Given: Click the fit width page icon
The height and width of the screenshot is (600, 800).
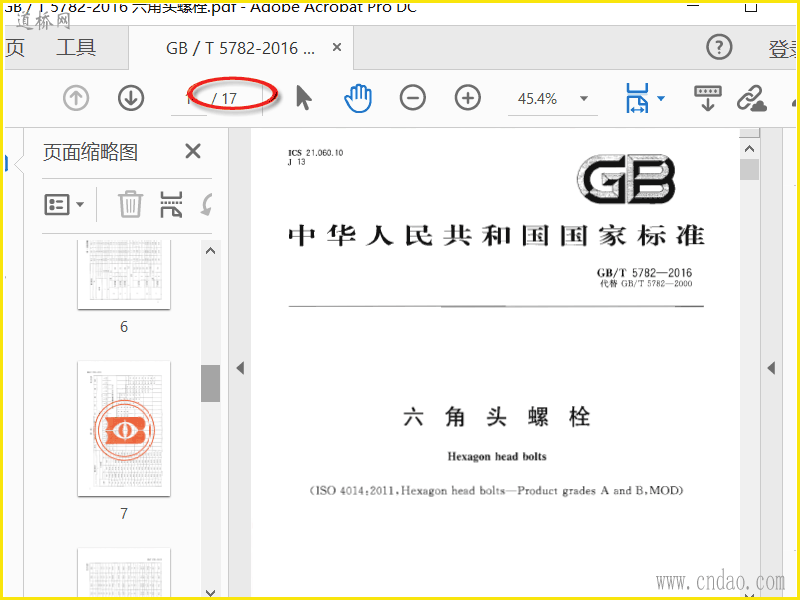Looking at the screenshot, I should click(x=637, y=98).
